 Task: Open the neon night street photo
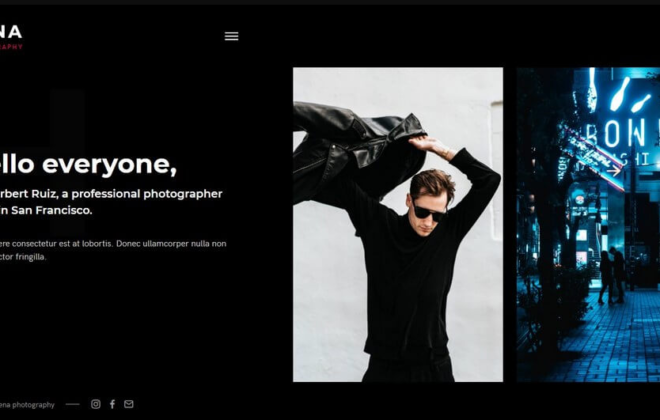(588, 225)
